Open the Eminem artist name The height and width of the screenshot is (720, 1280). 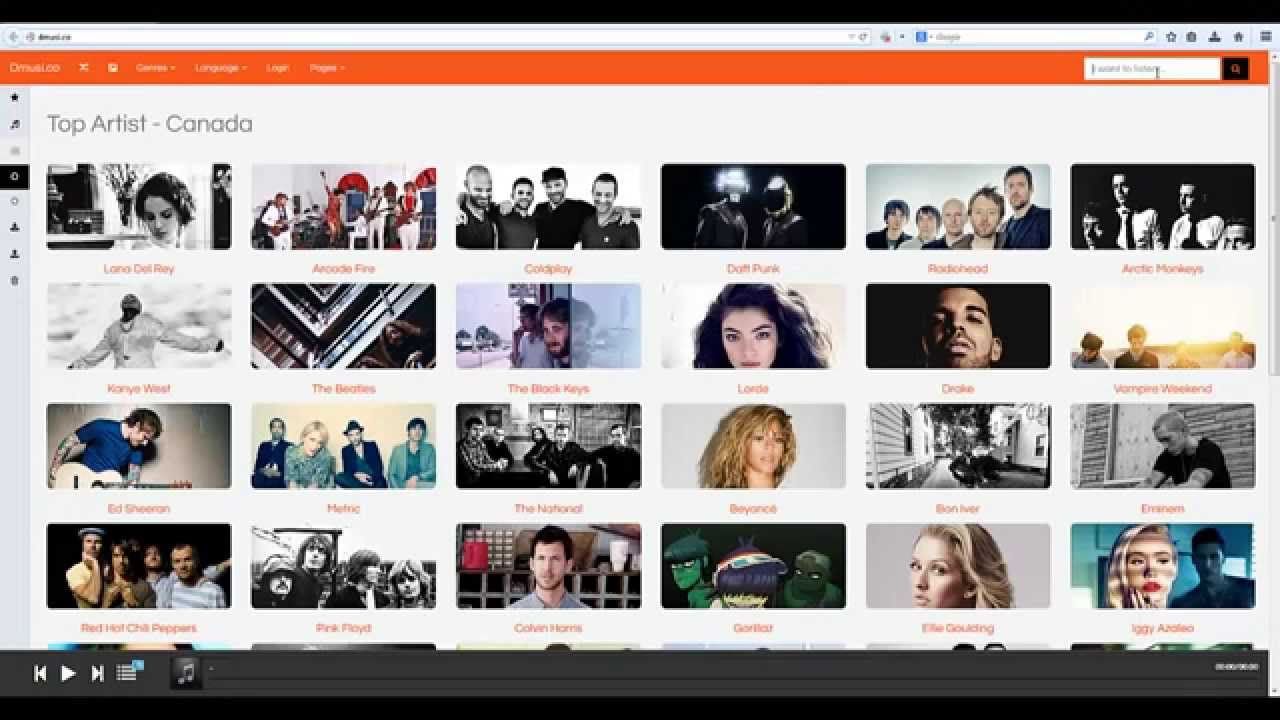pyautogui.click(x=1162, y=509)
